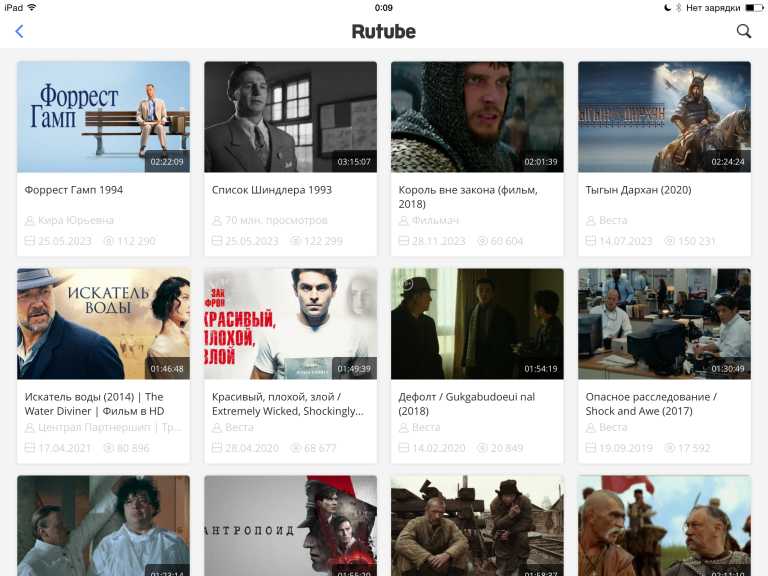Tap views eye icon beside 20 849
Screen dimensions: 768x576
pos(482,448)
